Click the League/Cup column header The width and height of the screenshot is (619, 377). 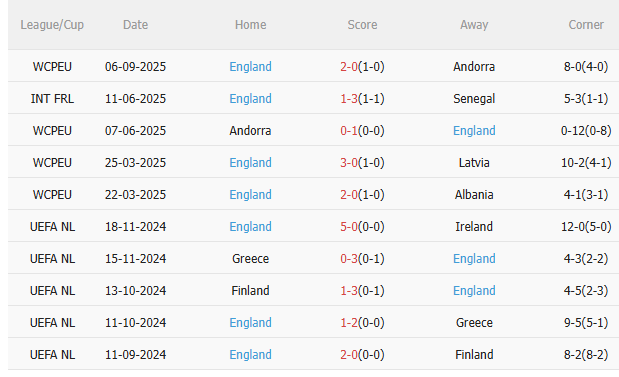tap(52, 24)
